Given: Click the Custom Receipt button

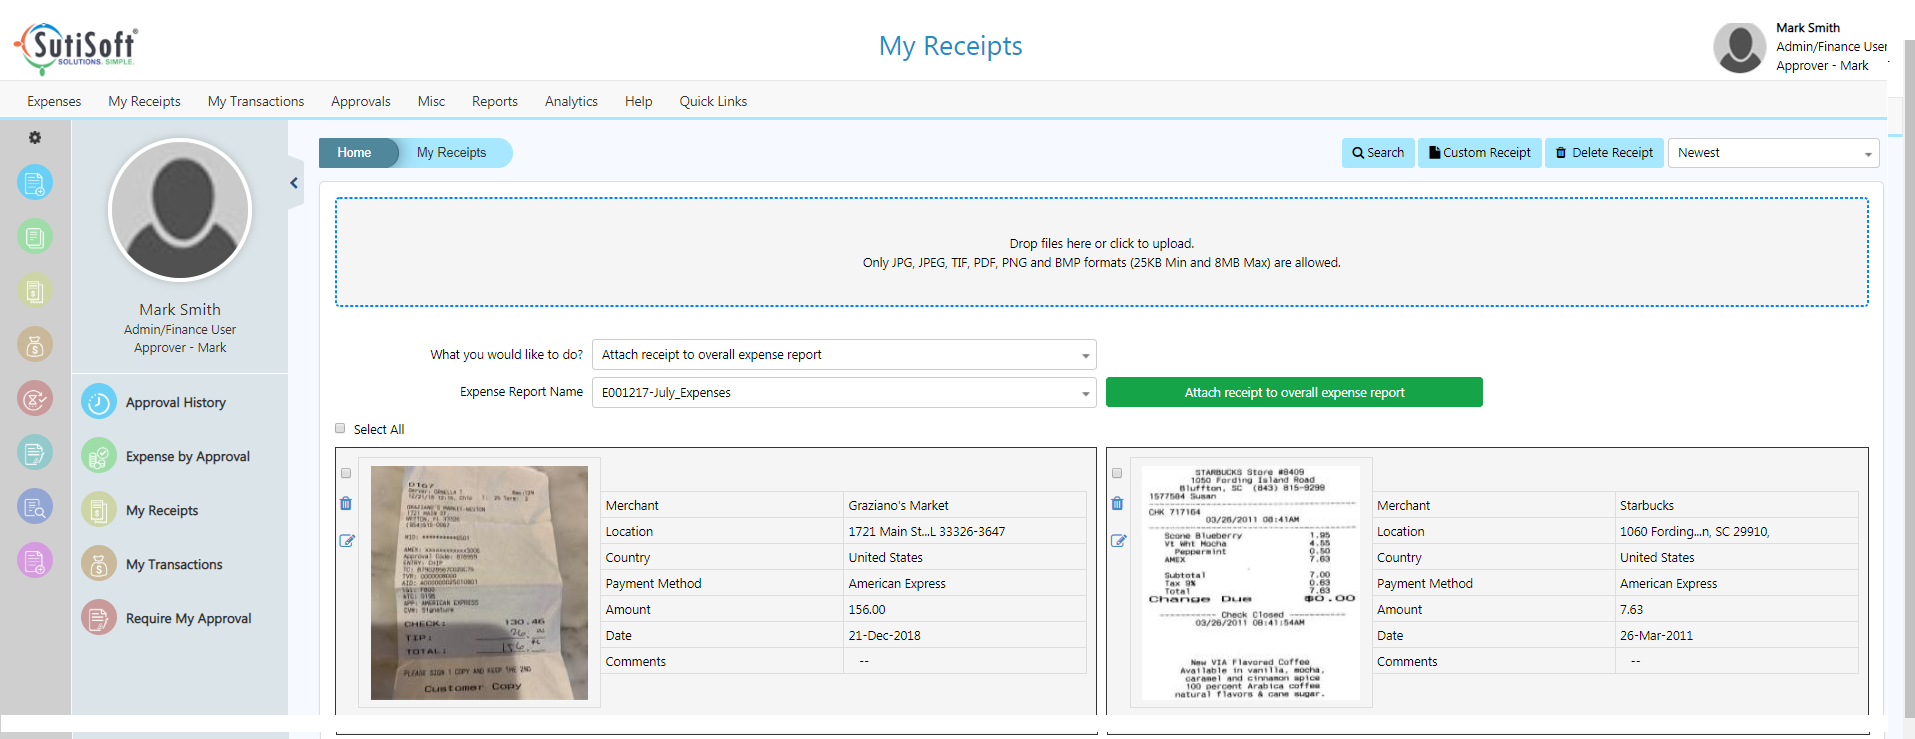Looking at the screenshot, I should pos(1479,153).
